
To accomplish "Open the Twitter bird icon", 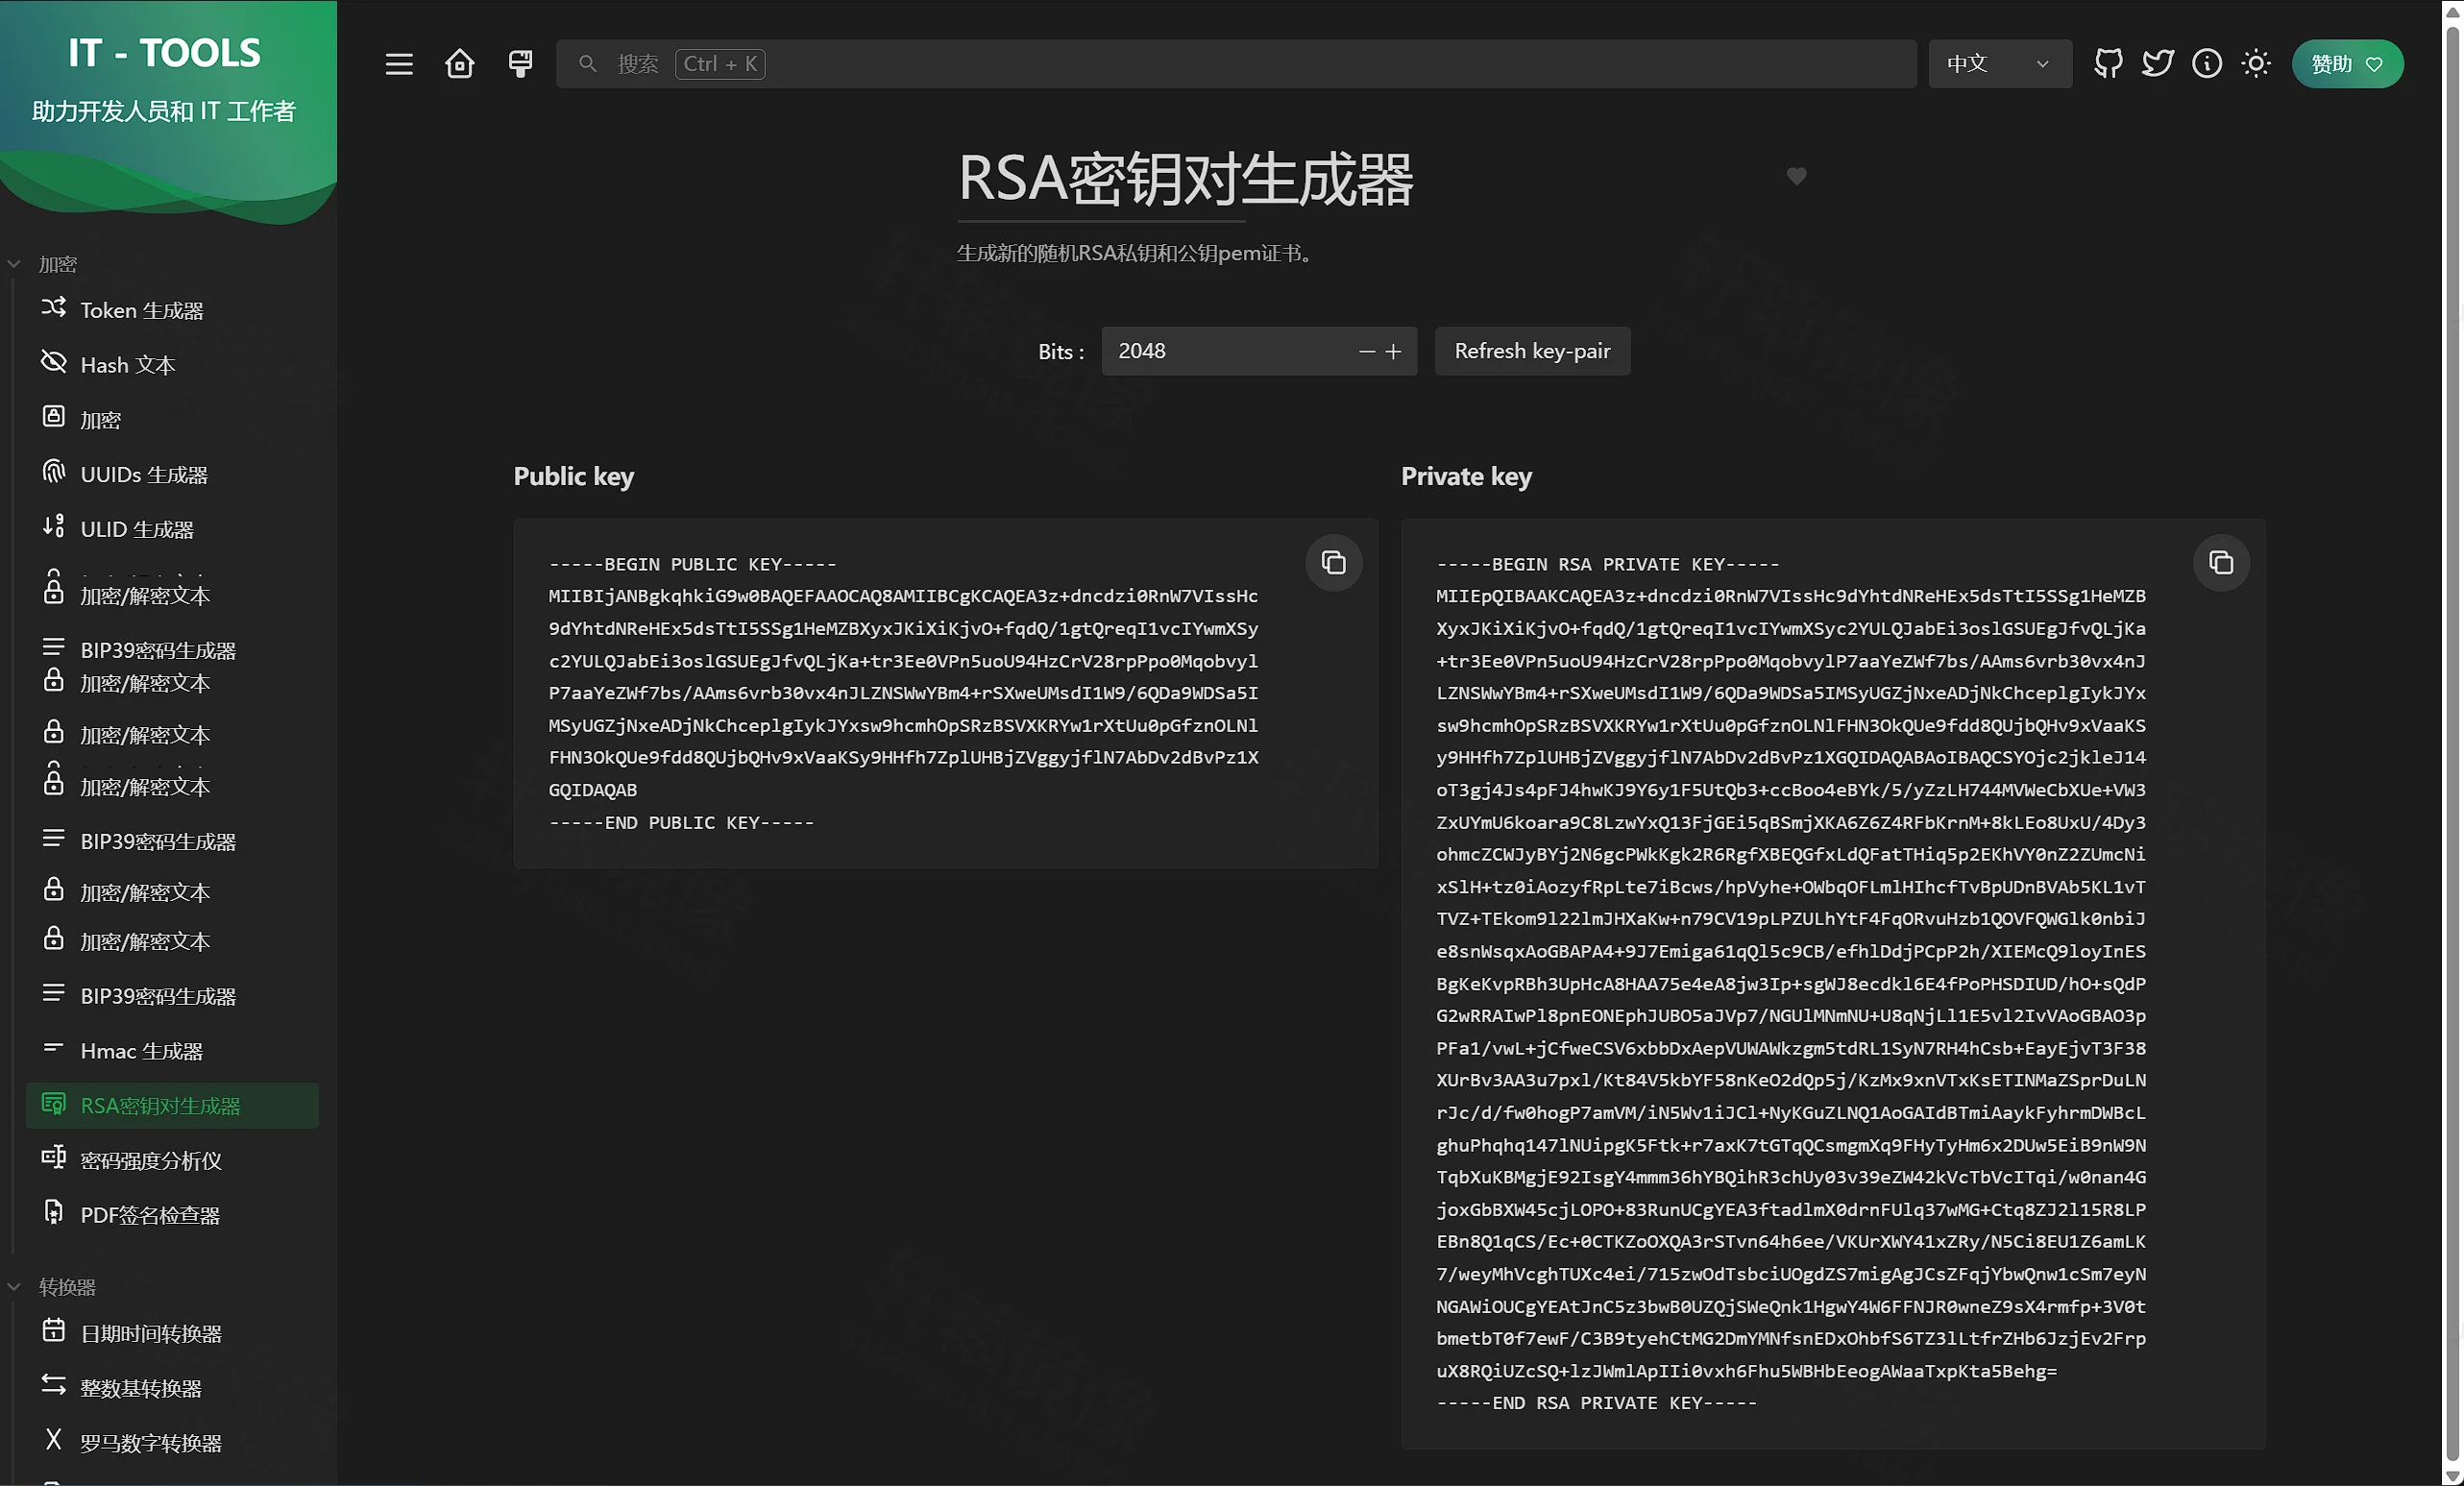I will coord(2157,64).
